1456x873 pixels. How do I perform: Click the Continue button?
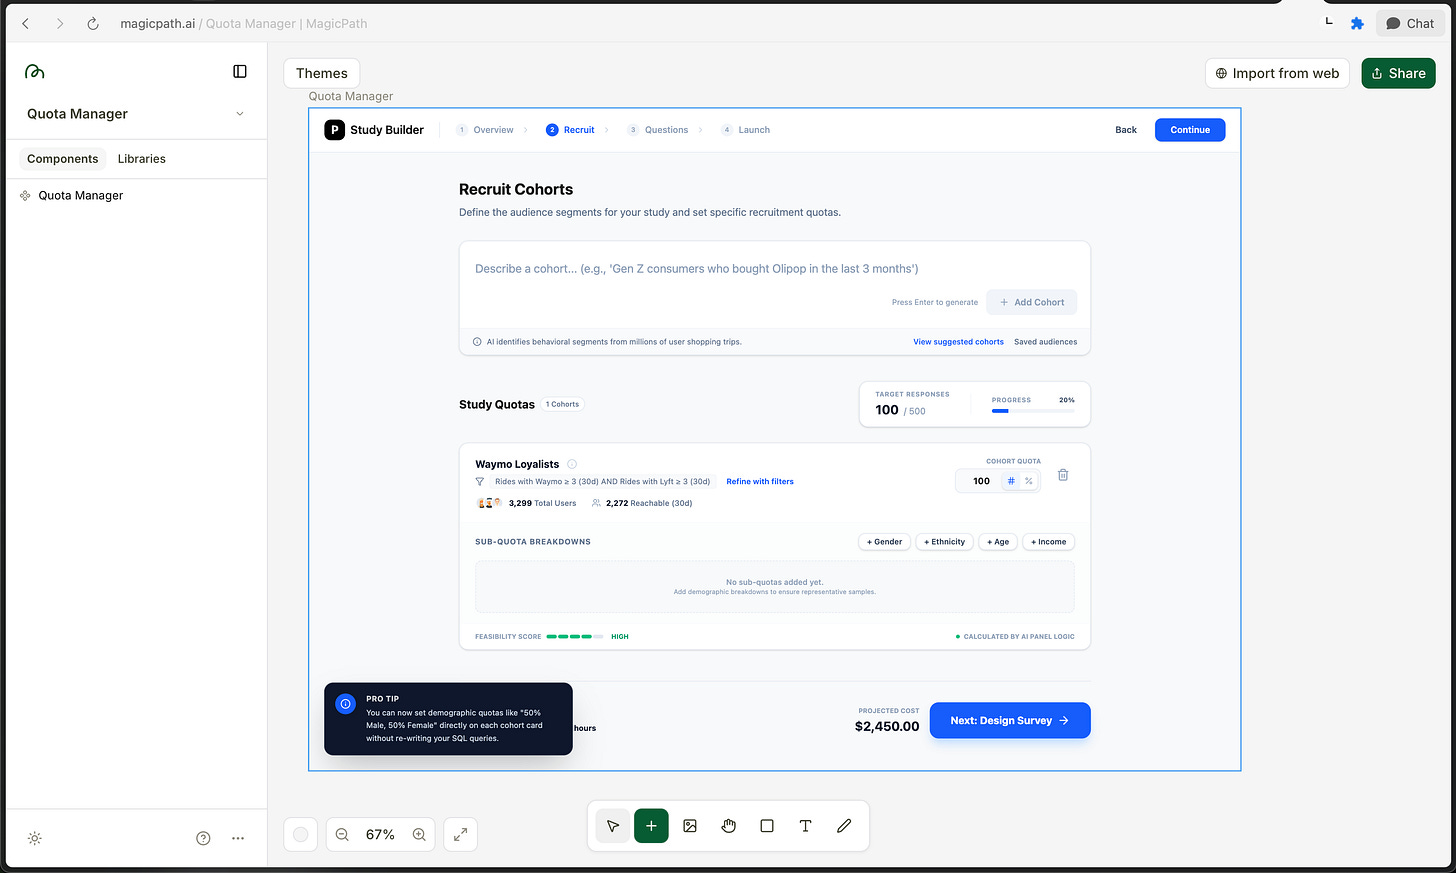click(x=1190, y=130)
